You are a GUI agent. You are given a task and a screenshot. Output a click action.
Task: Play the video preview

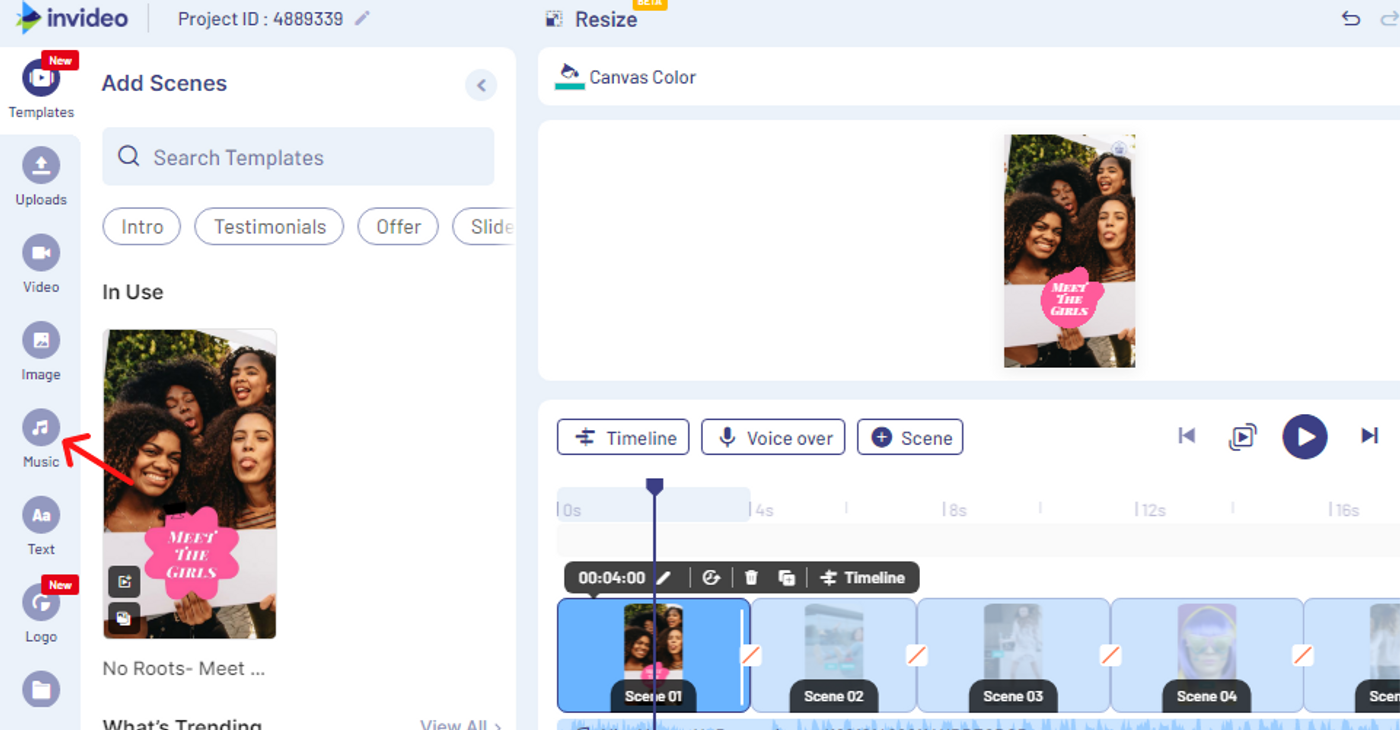coord(1304,436)
